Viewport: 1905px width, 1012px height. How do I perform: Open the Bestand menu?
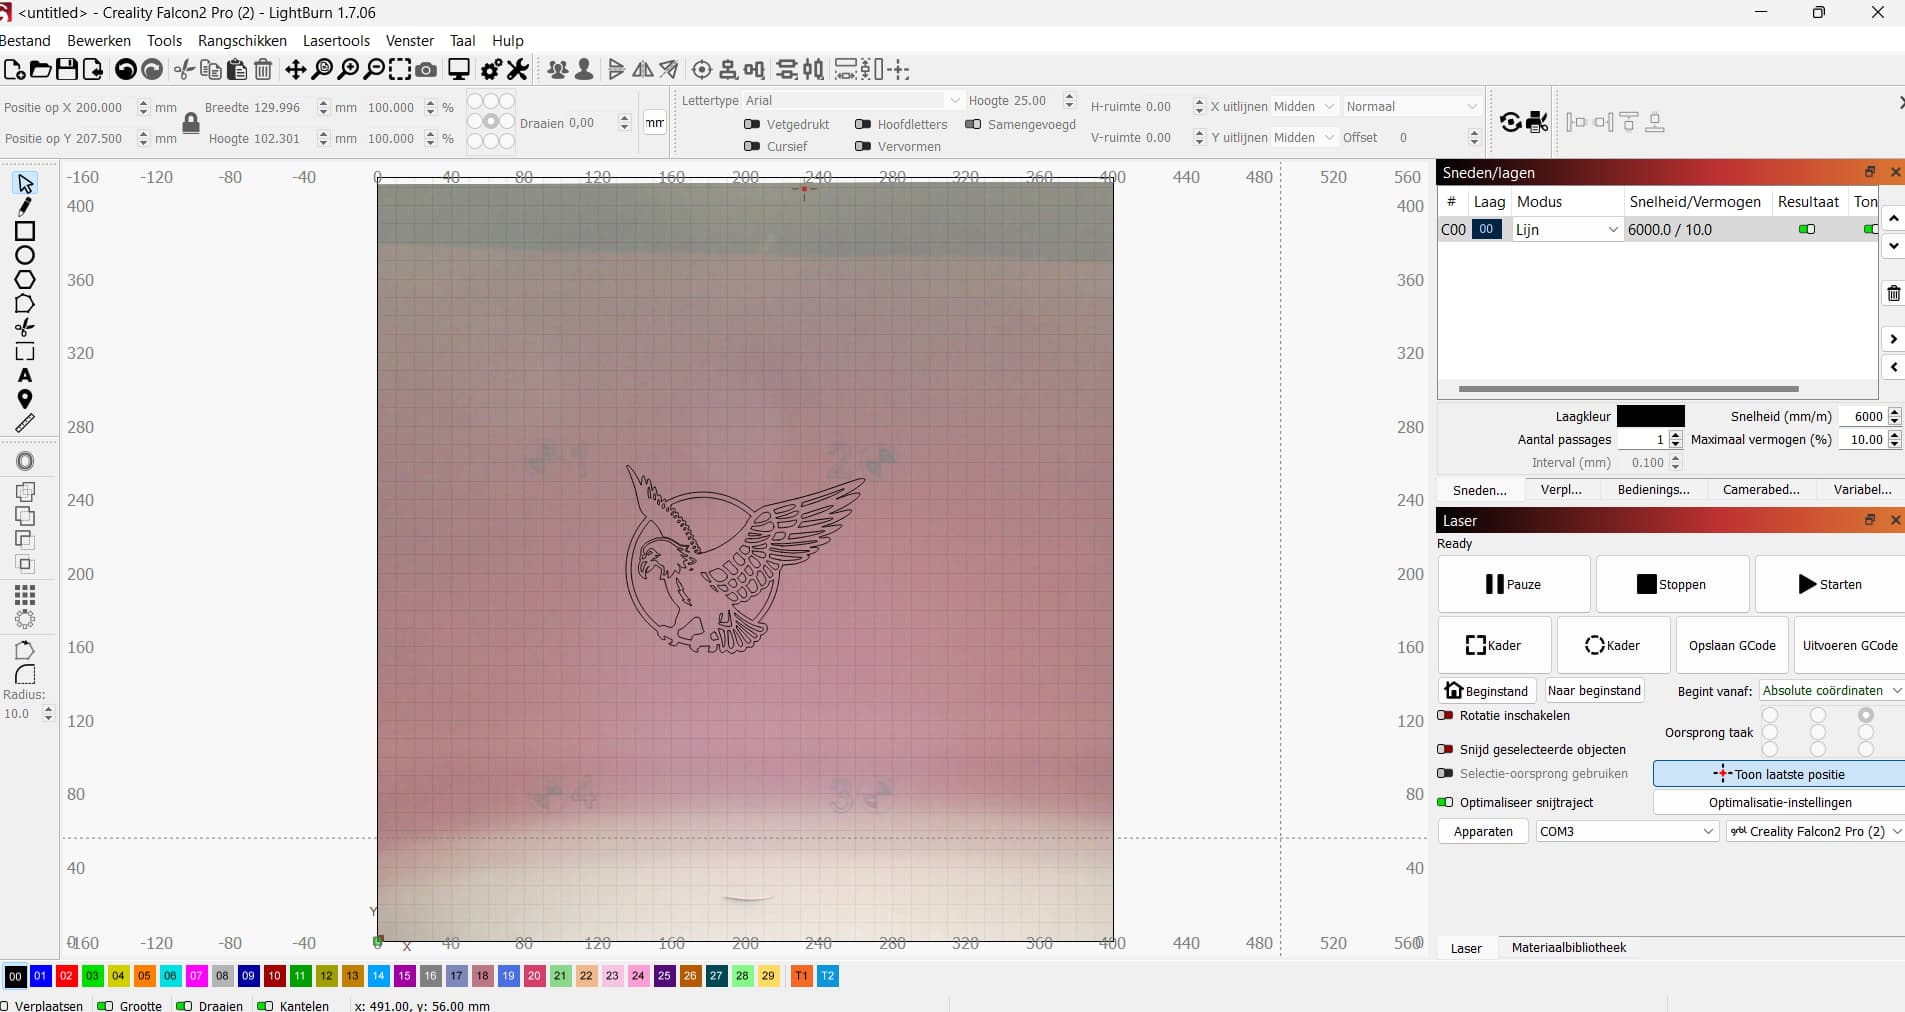25,40
